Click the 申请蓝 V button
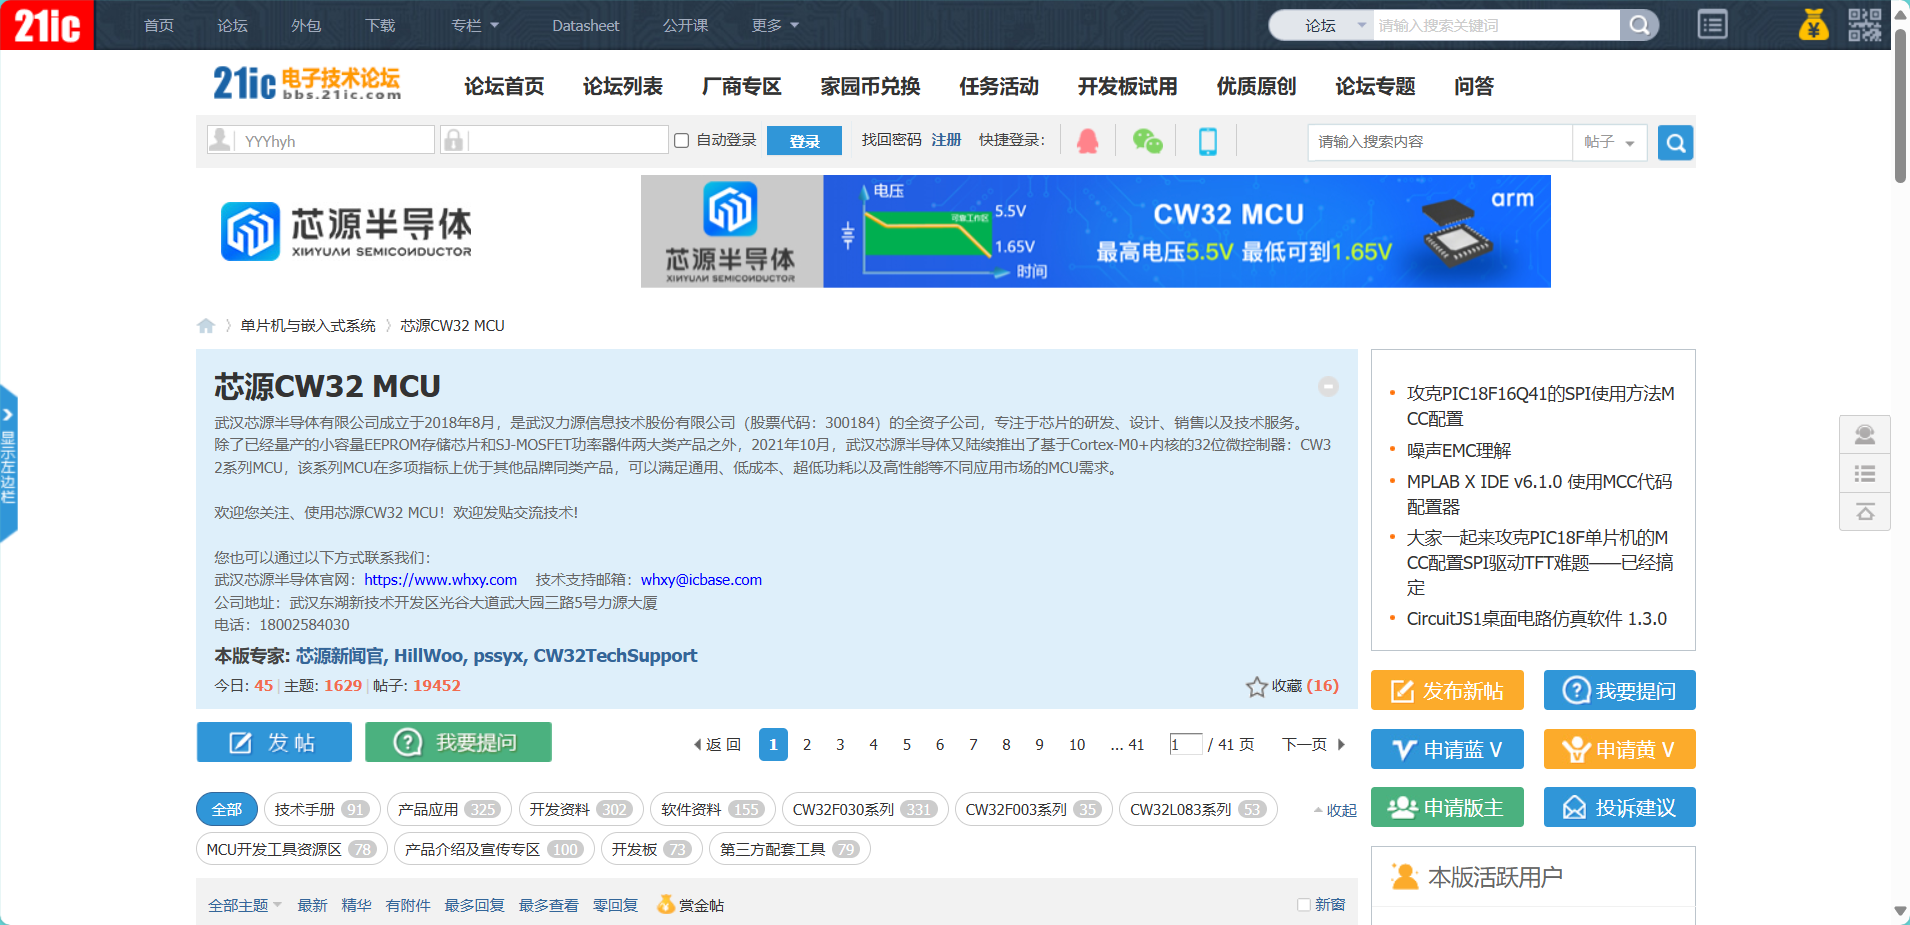Viewport: 1910px width, 925px height. click(1447, 749)
